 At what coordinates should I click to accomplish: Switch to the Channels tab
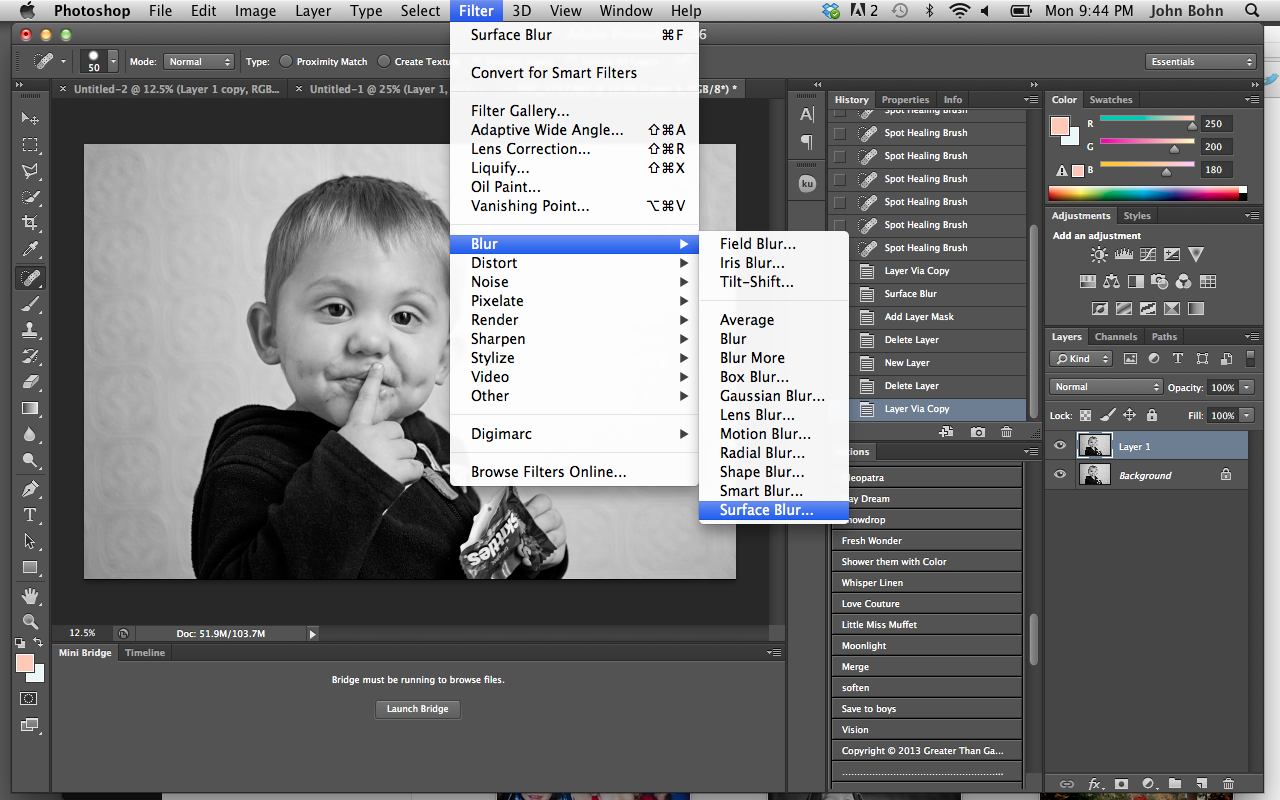1115,336
